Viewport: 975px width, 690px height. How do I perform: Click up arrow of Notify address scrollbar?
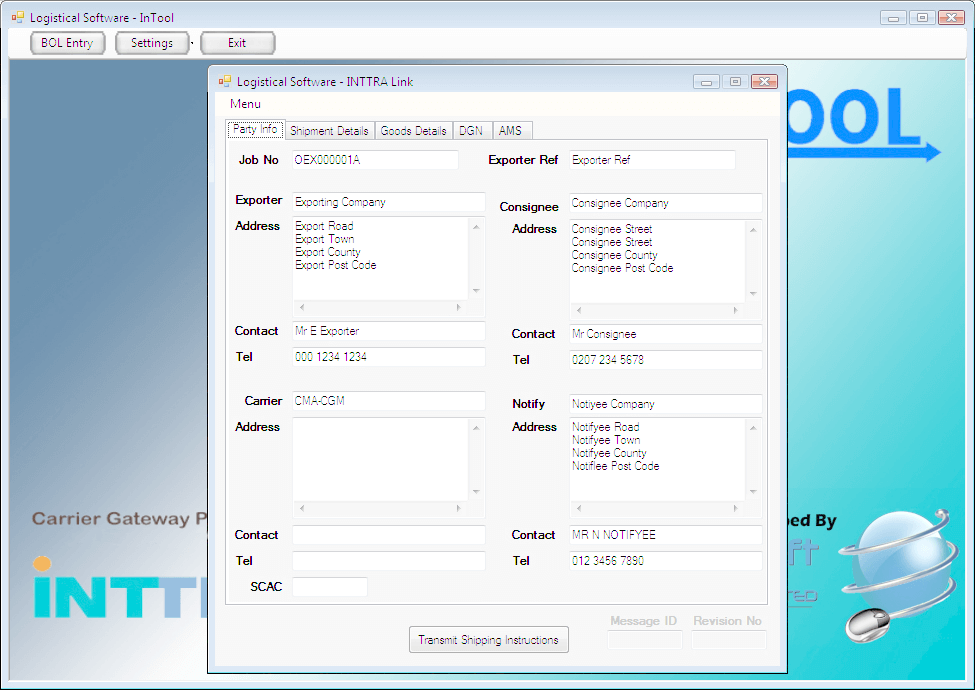pos(753,428)
